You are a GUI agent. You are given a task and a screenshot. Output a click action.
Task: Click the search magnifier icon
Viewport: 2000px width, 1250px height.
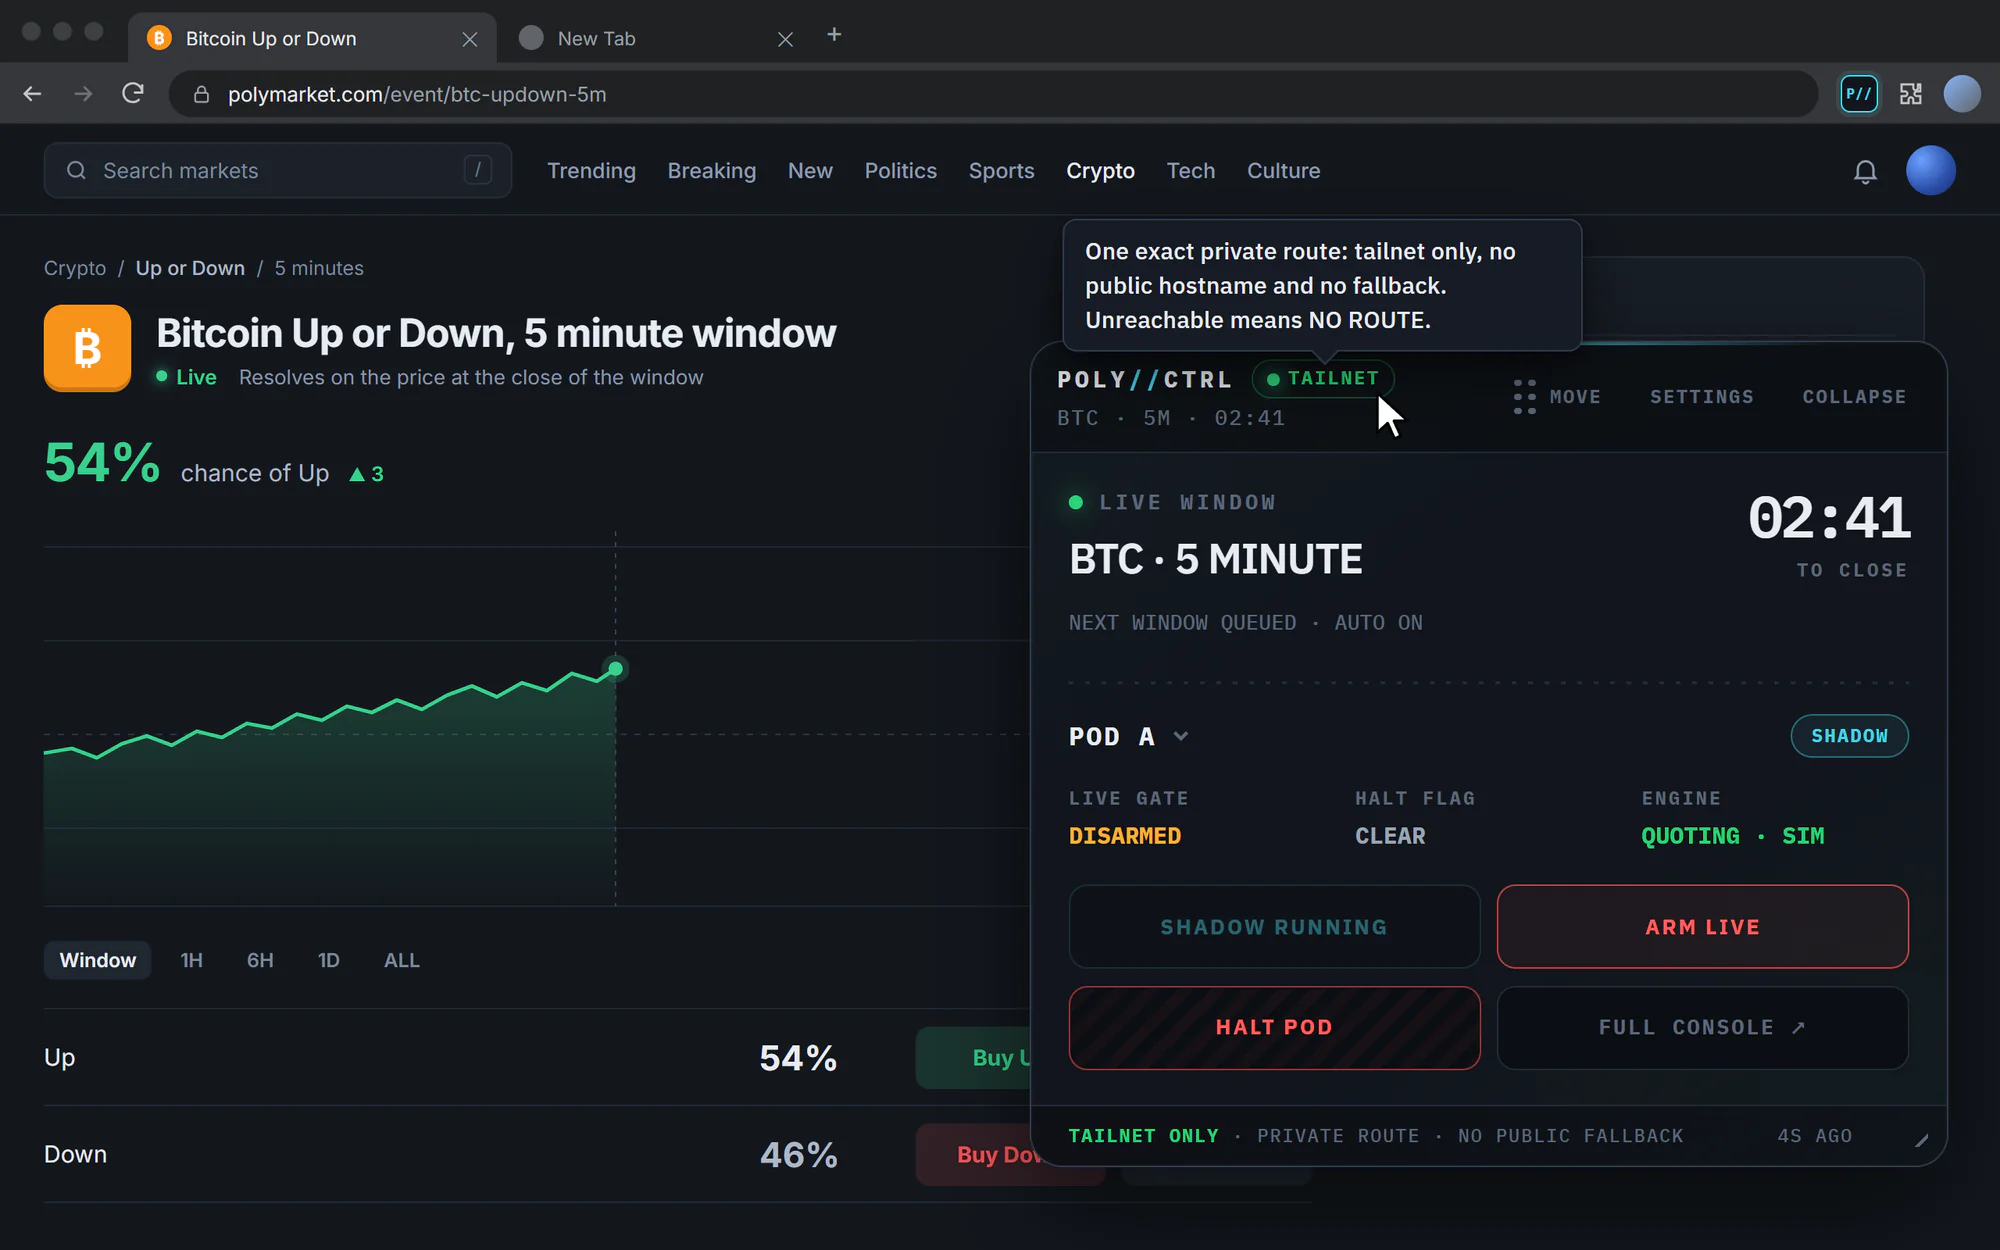tap(76, 171)
